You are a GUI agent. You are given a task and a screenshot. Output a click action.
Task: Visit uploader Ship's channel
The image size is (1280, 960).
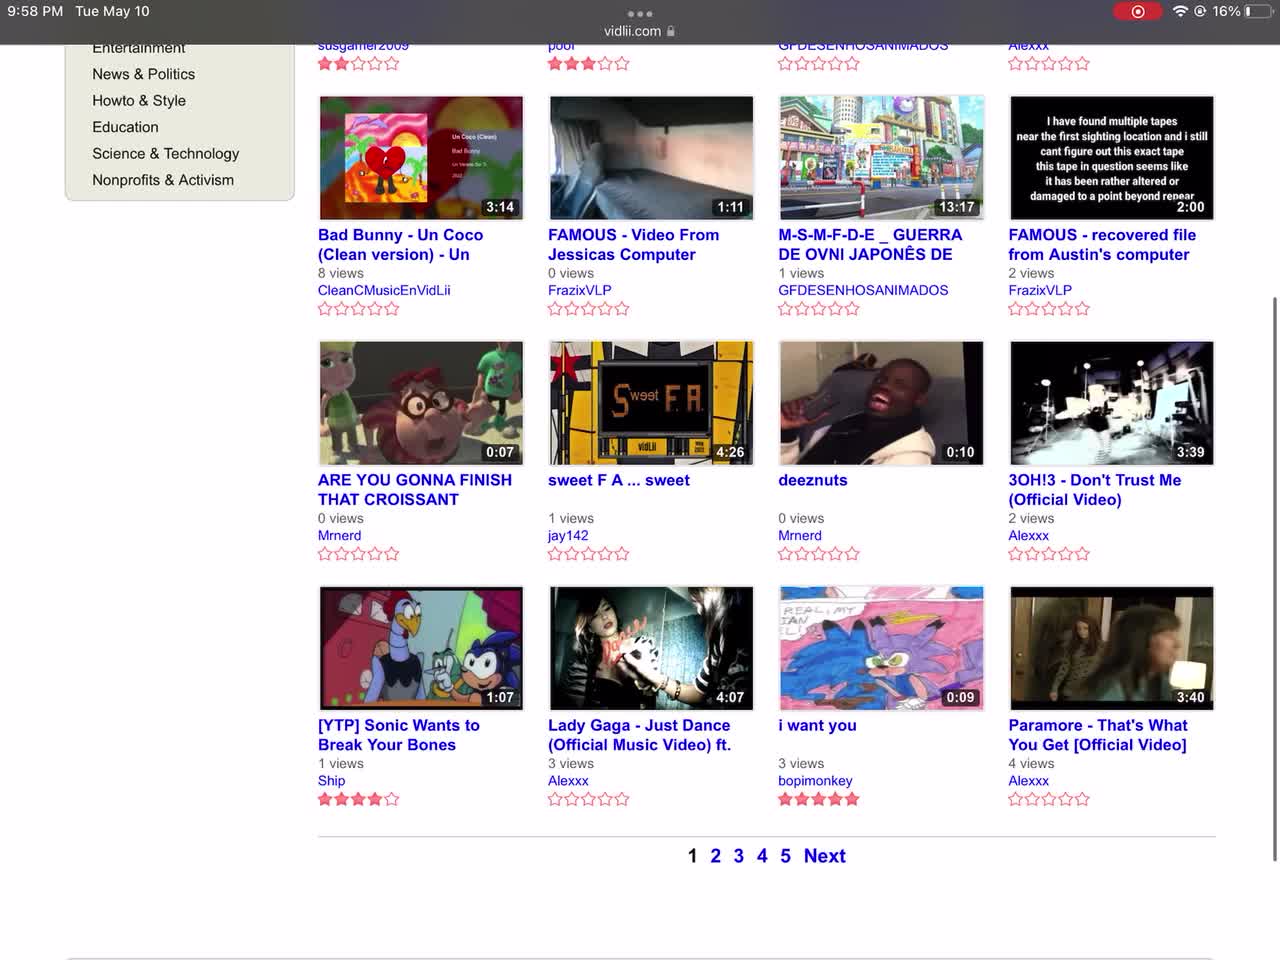point(332,780)
